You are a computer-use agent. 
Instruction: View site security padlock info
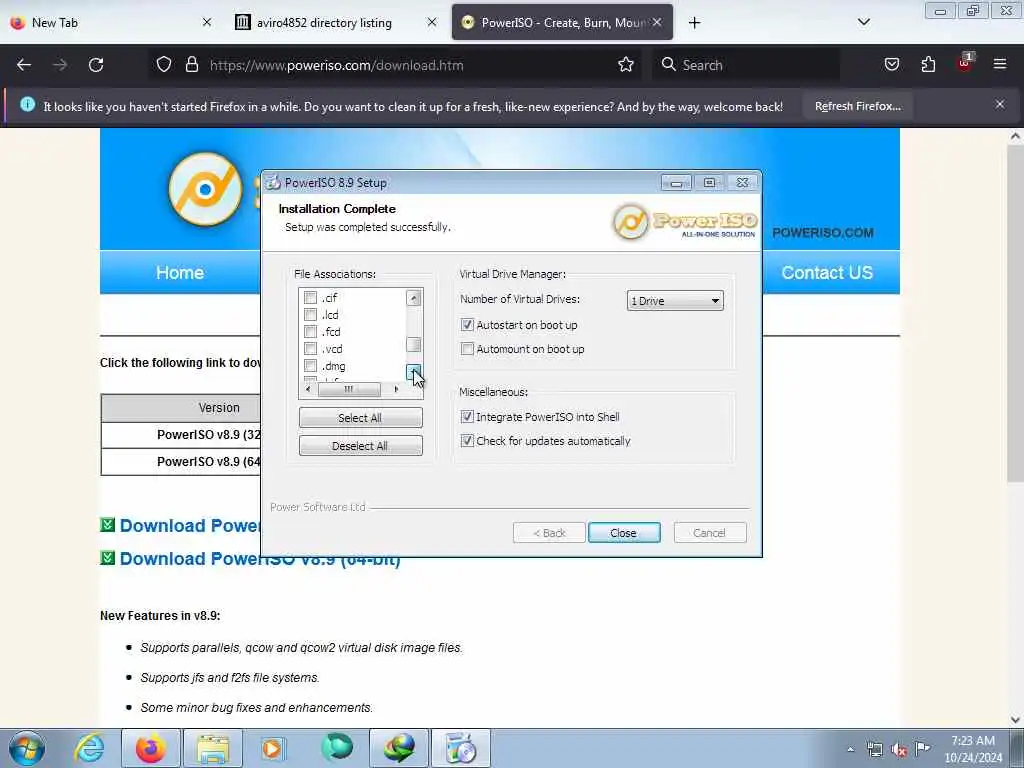click(191, 65)
